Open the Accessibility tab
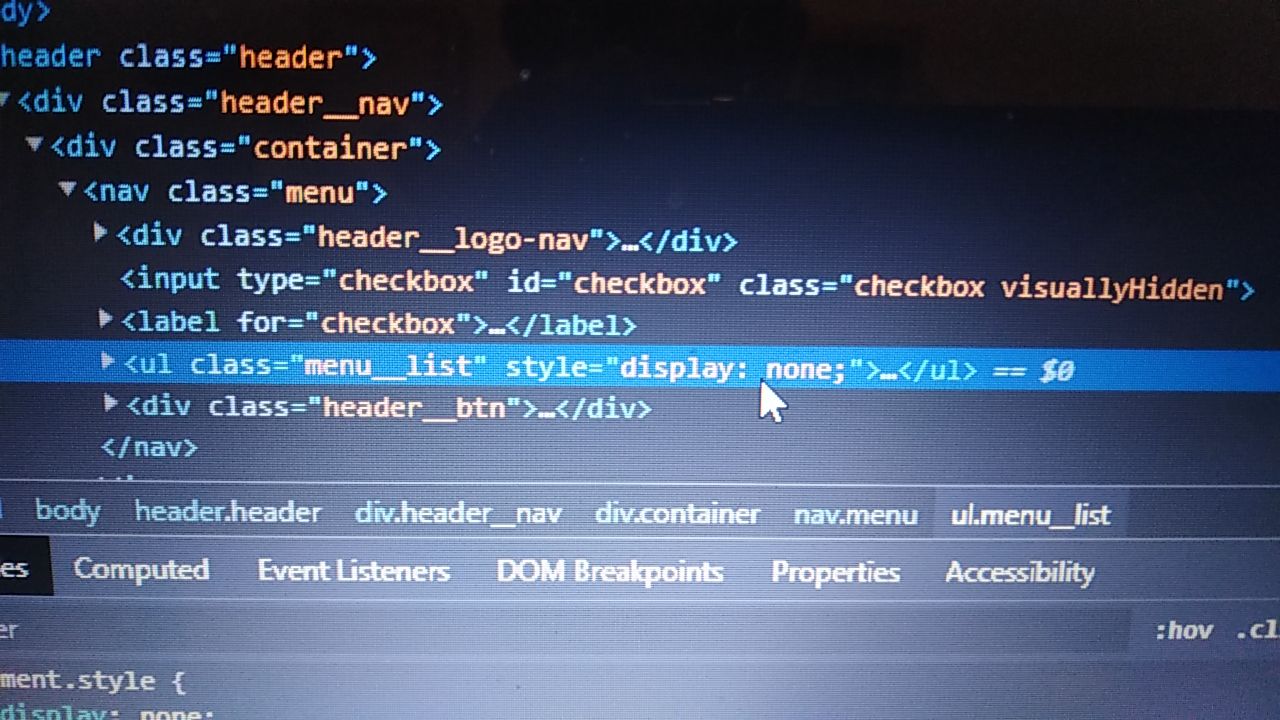The width and height of the screenshot is (1280, 720). pos(1019,573)
